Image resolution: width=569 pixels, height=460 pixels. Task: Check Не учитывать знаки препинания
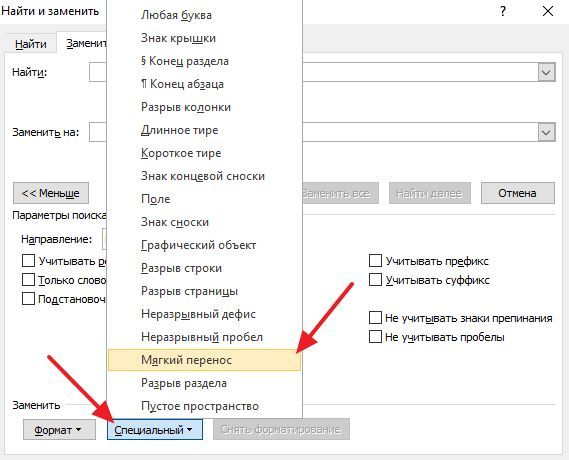pyautogui.click(x=375, y=317)
